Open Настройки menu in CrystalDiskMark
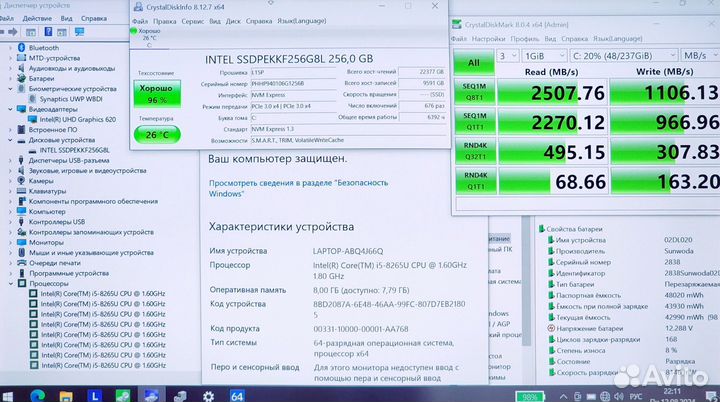Image resolution: width=720 pixels, height=402 pixels. tap(488, 39)
